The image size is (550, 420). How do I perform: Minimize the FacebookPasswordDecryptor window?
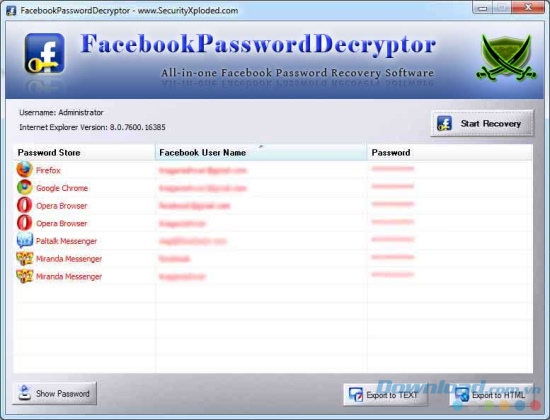483,8
